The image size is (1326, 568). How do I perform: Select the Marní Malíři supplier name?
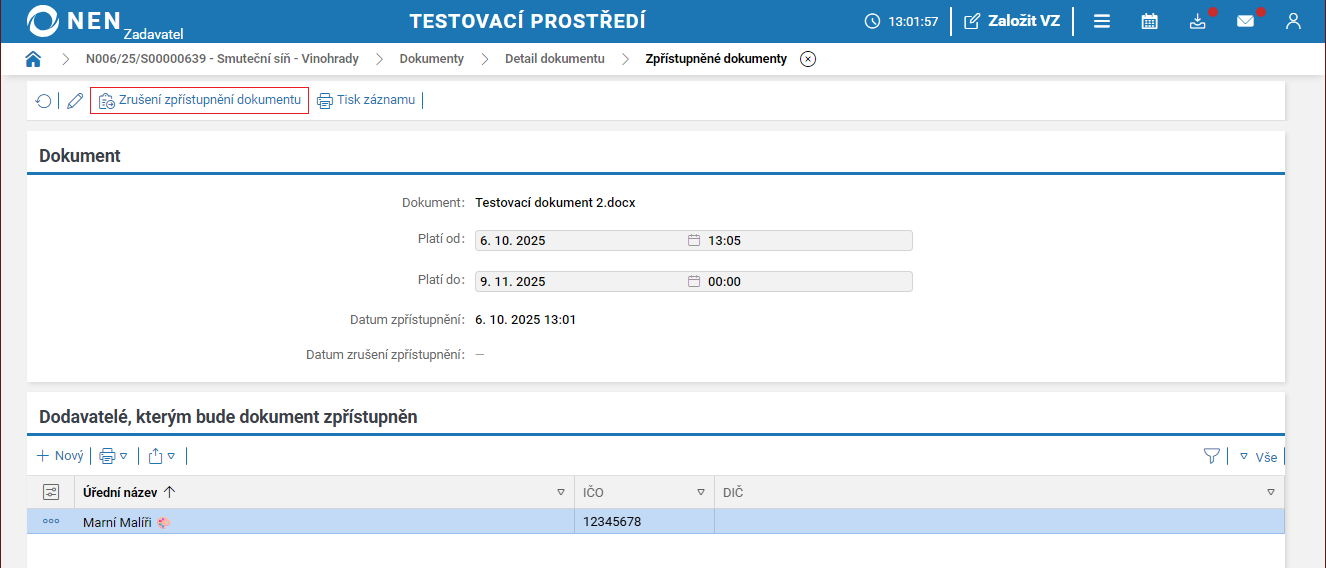pos(117,522)
